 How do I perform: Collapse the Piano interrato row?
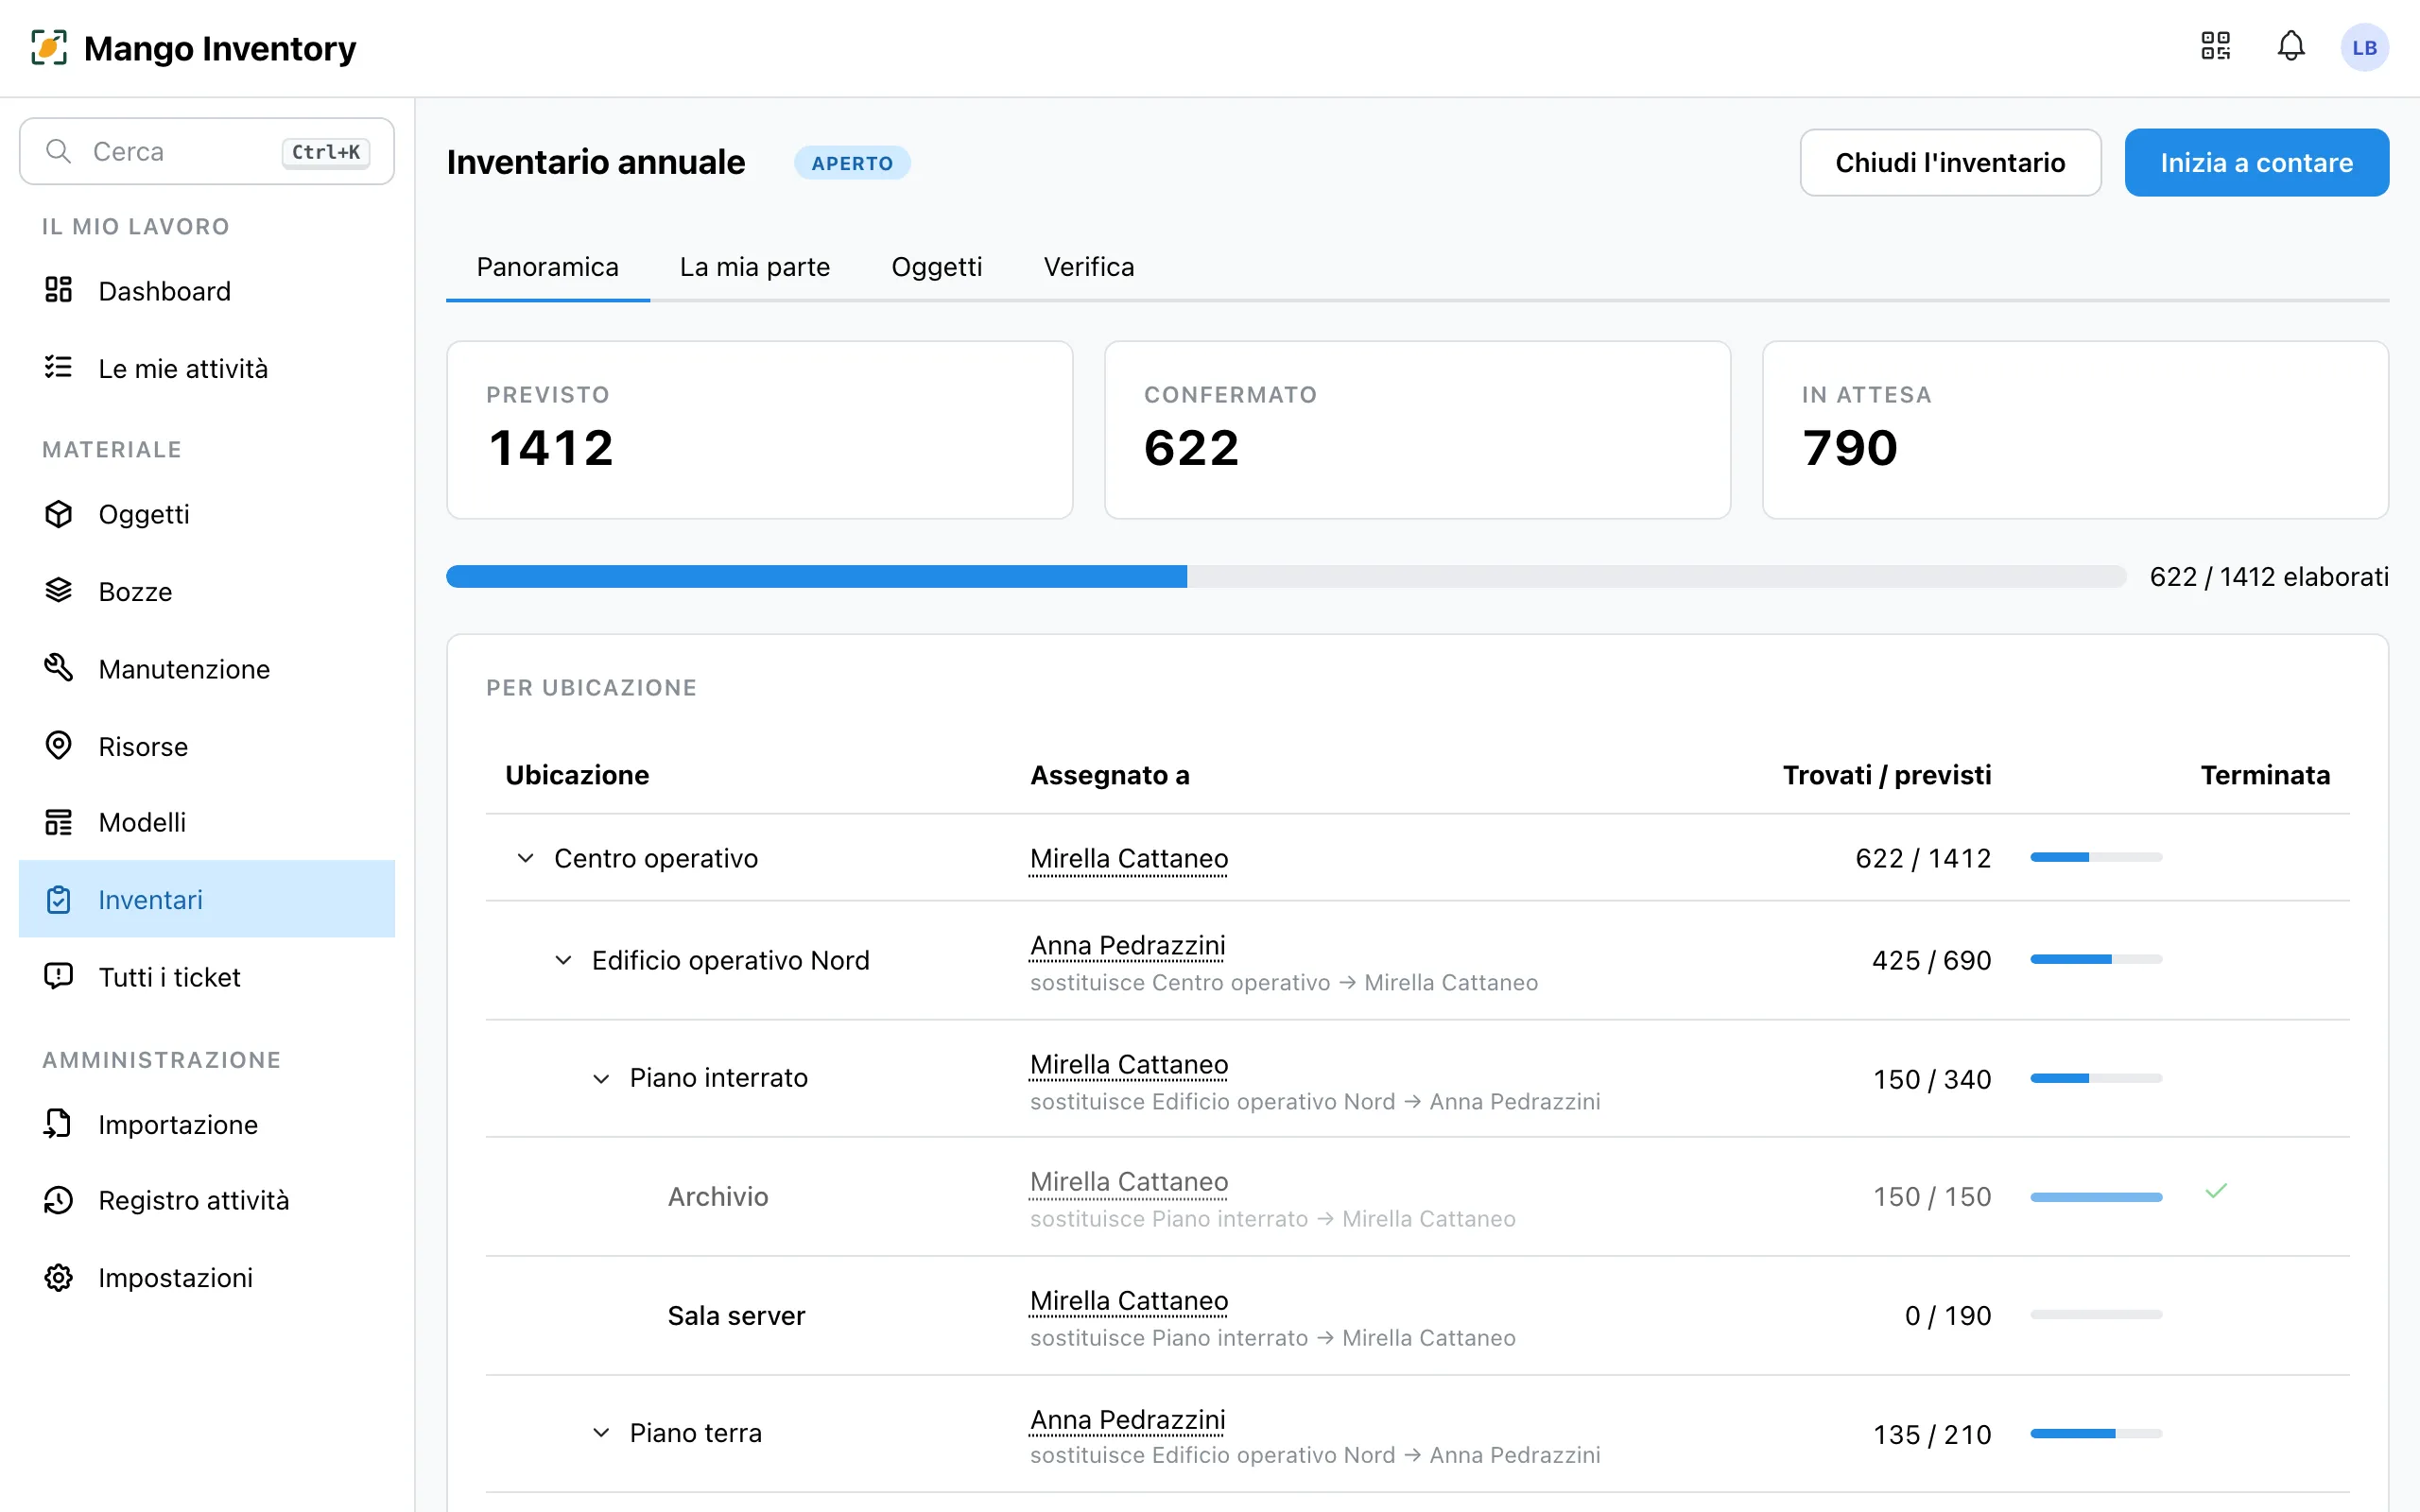601,1078
